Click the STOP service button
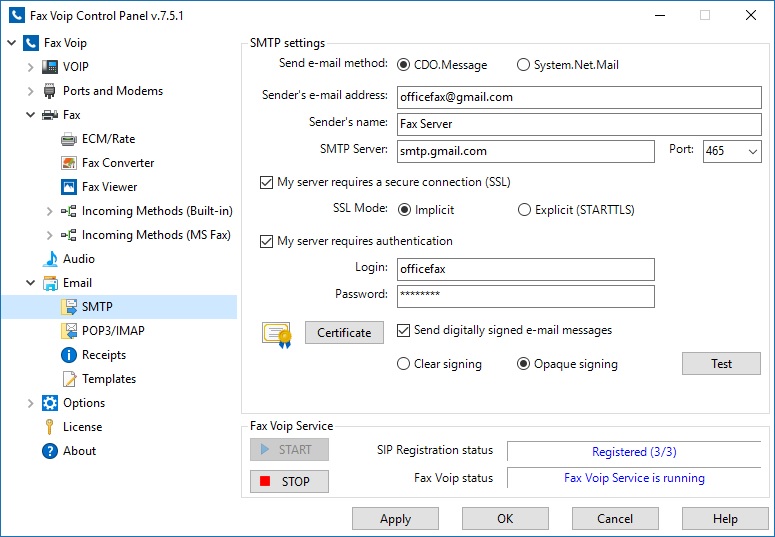Screen dimensions: 775x537 tap(289, 482)
